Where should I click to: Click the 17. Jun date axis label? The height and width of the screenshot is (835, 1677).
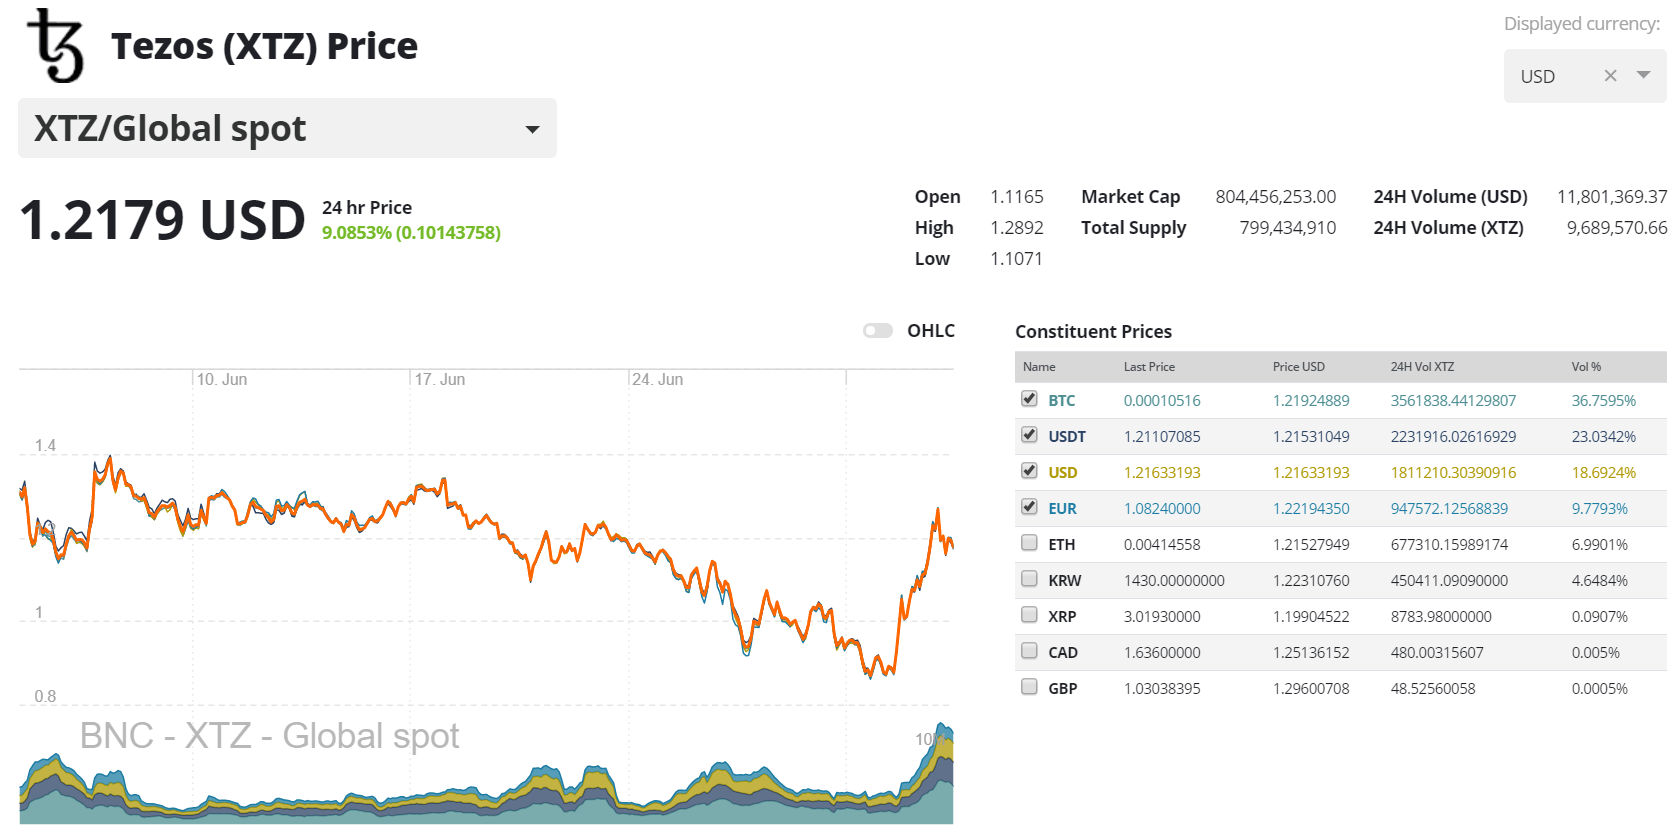(x=440, y=380)
